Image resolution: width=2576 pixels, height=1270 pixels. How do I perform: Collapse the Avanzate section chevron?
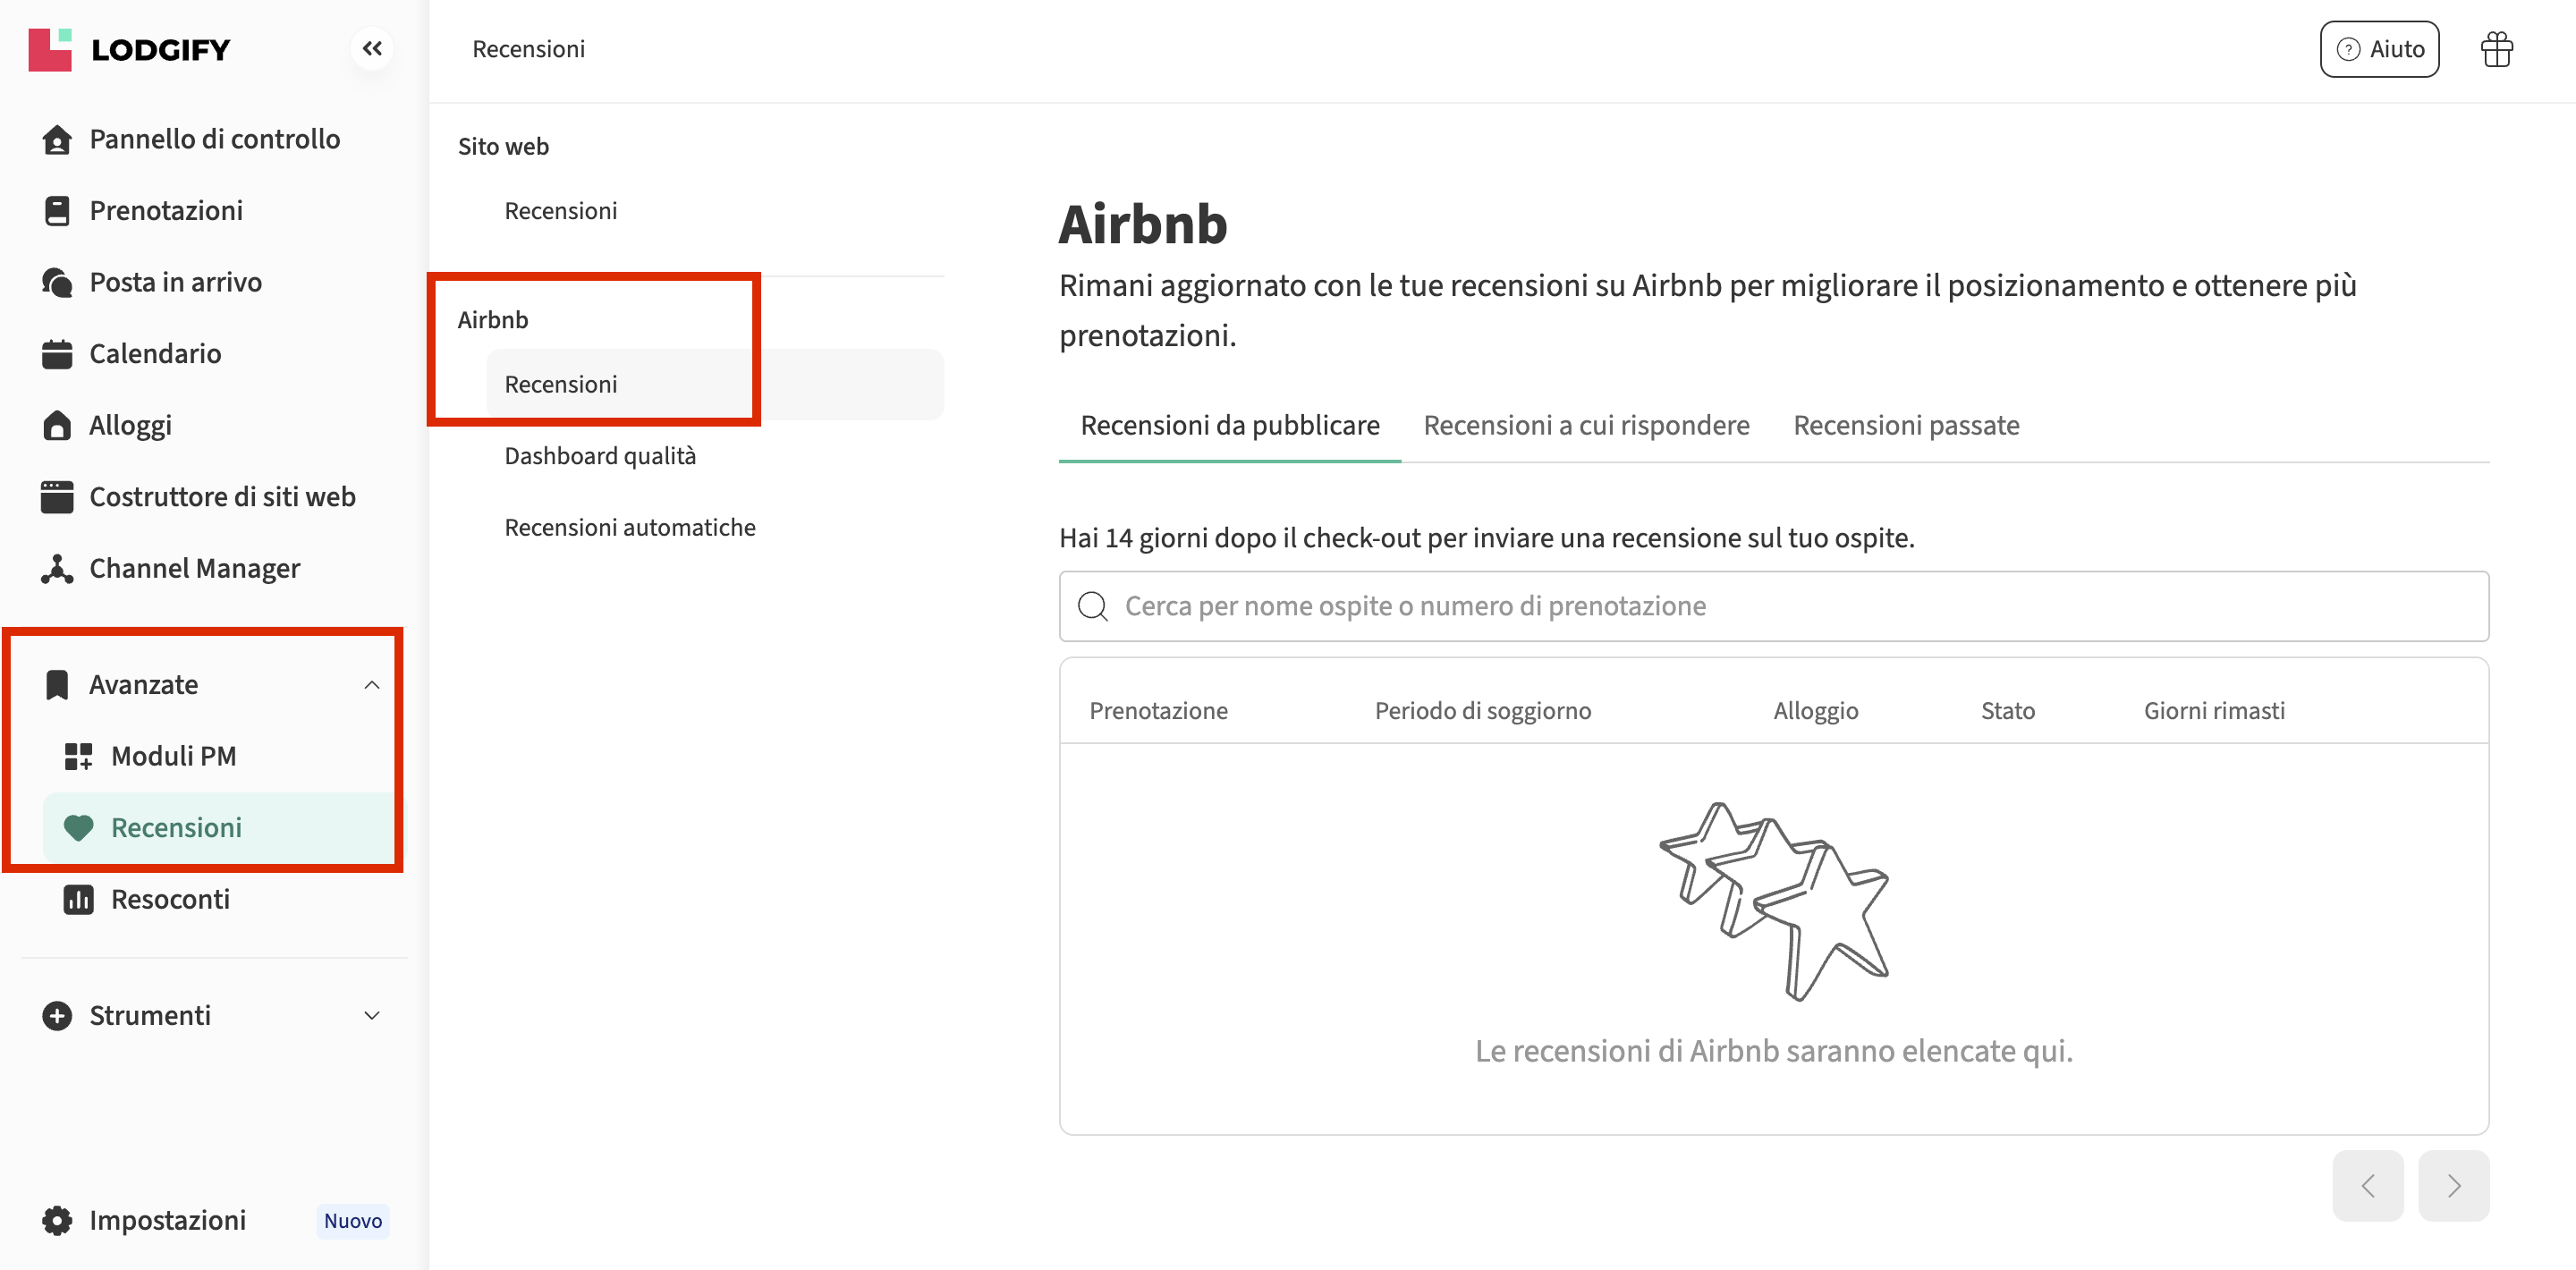click(372, 685)
